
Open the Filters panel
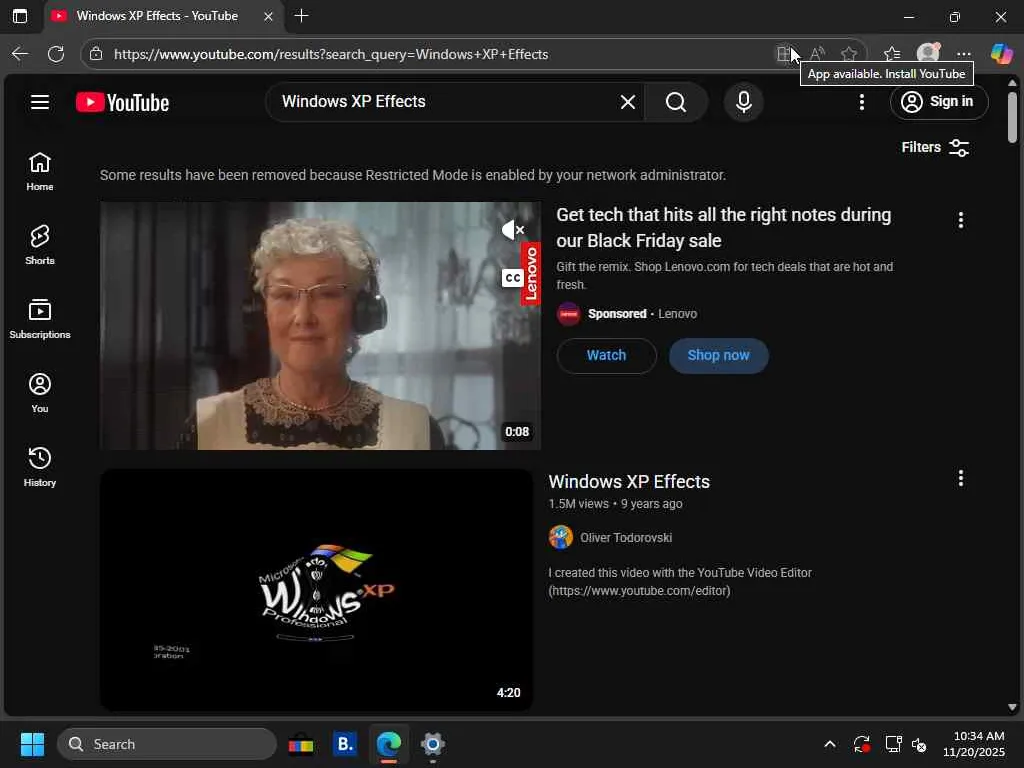coord(935,148)
